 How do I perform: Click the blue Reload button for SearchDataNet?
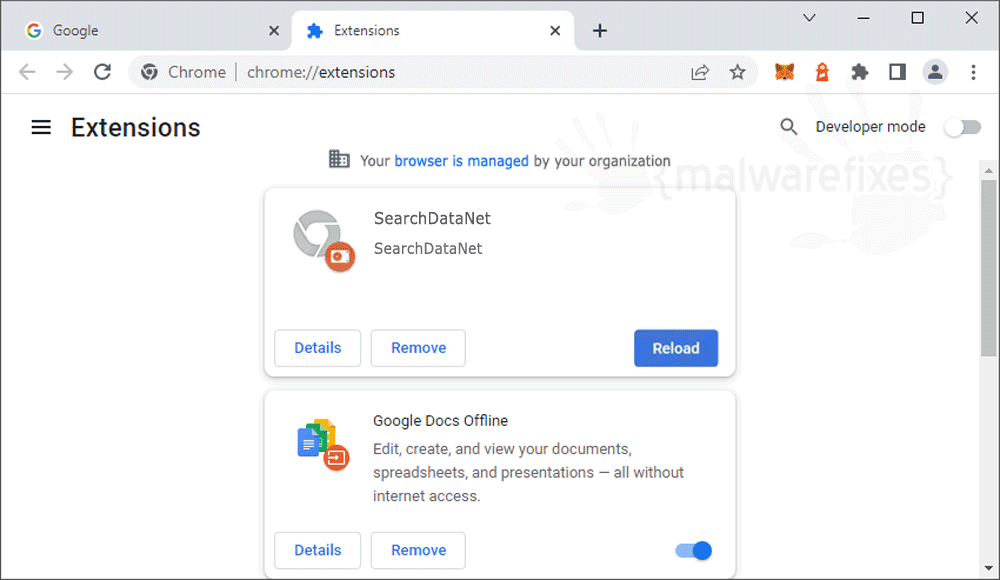click(675, 348)
